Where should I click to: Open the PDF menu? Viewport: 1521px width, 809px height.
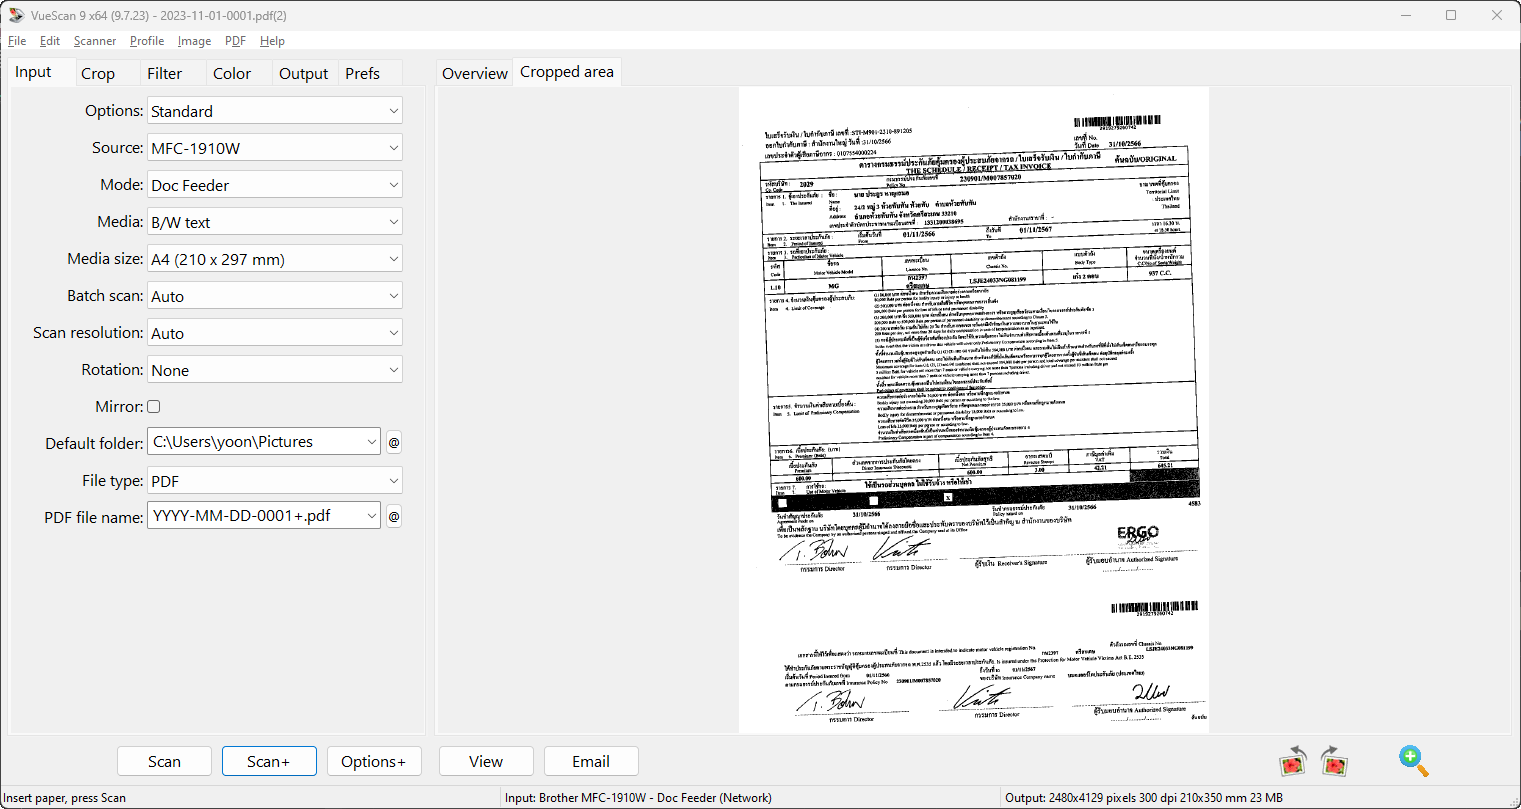tap(235, 41)
